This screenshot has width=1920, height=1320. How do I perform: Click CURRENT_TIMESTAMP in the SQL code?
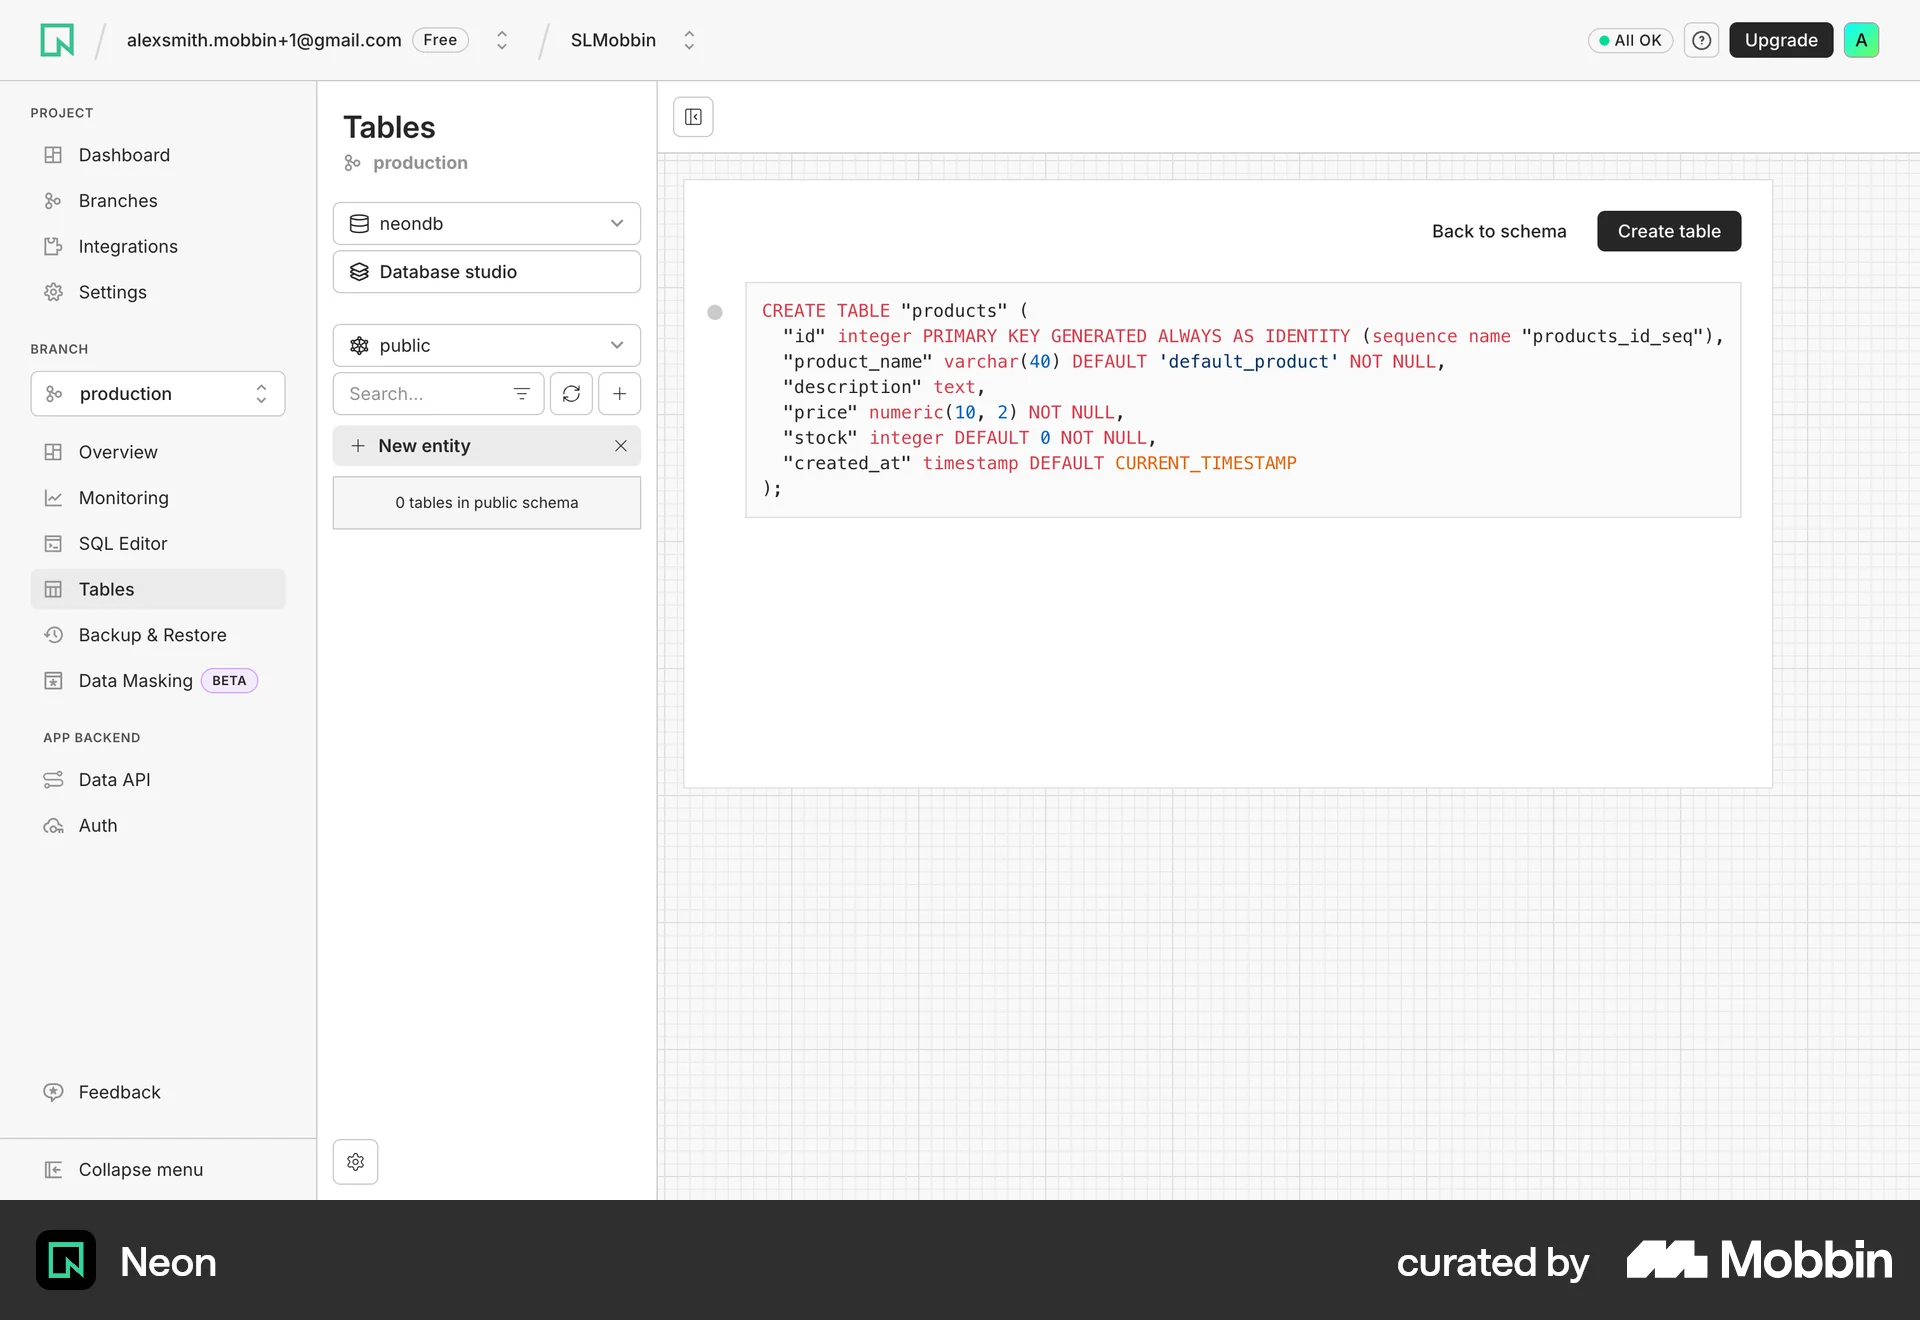(1206, 464)
